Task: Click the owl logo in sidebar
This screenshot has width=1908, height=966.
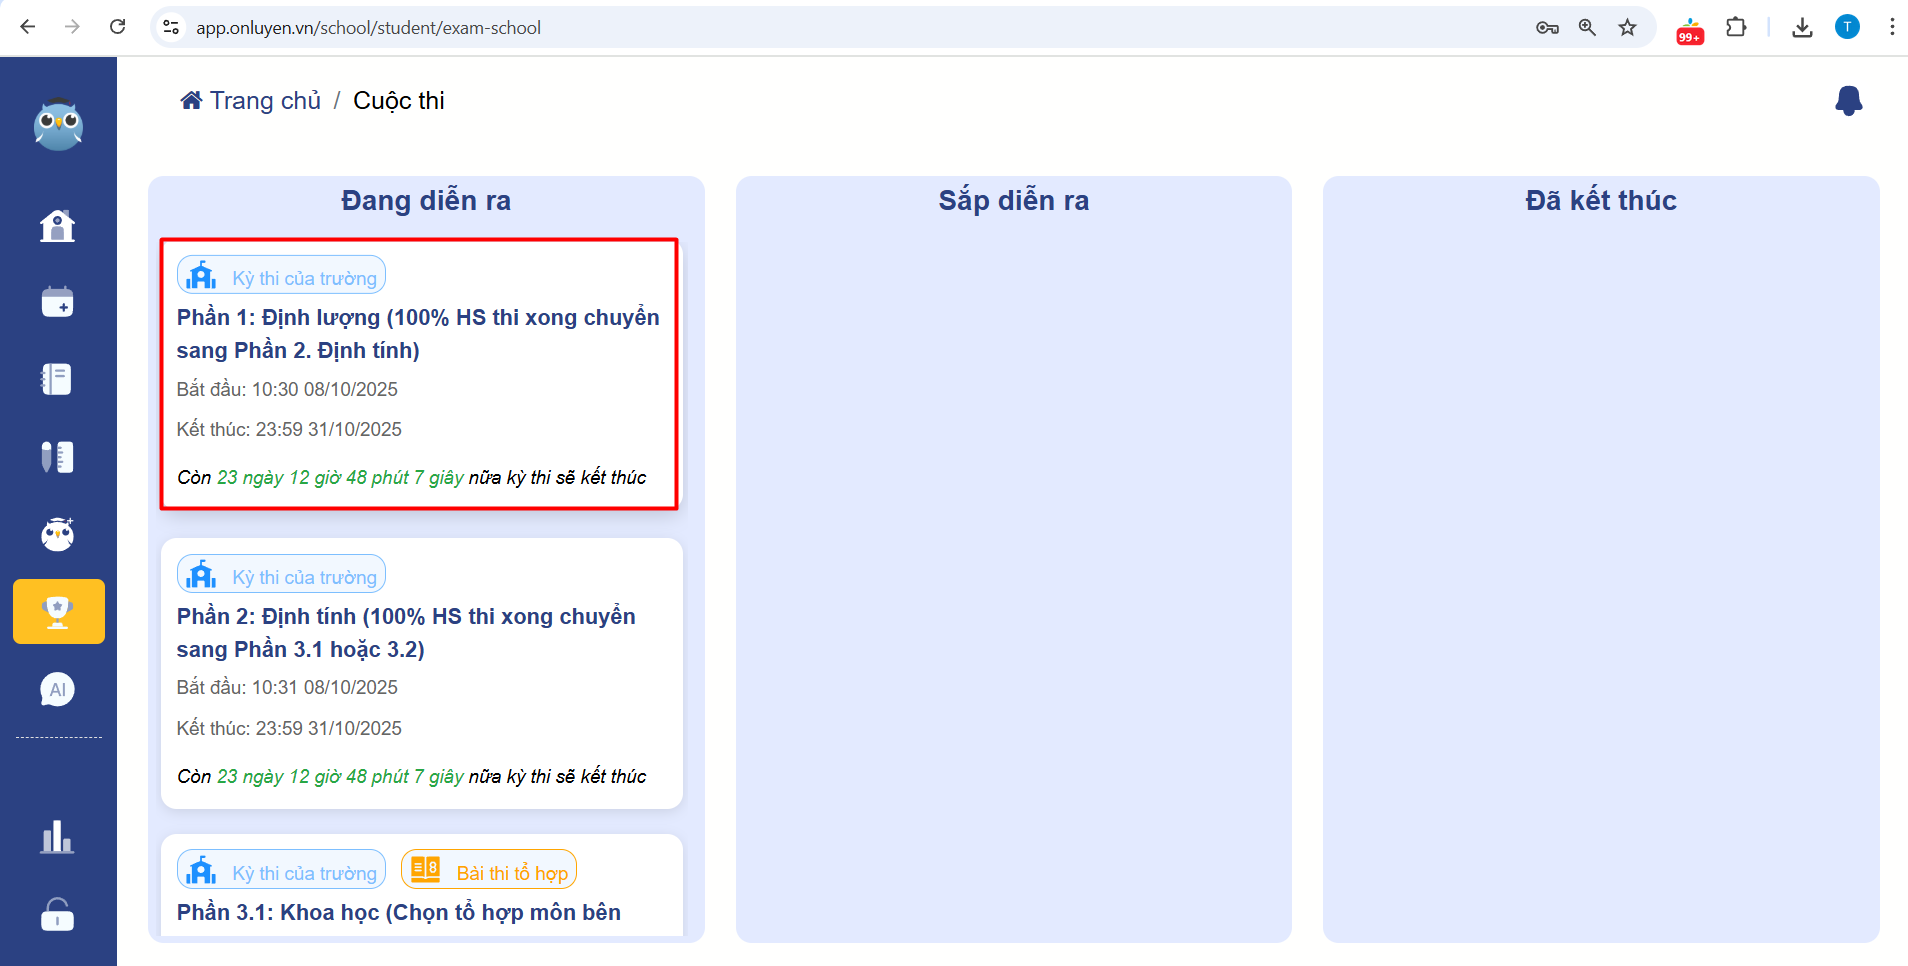Action: (58, 125)
